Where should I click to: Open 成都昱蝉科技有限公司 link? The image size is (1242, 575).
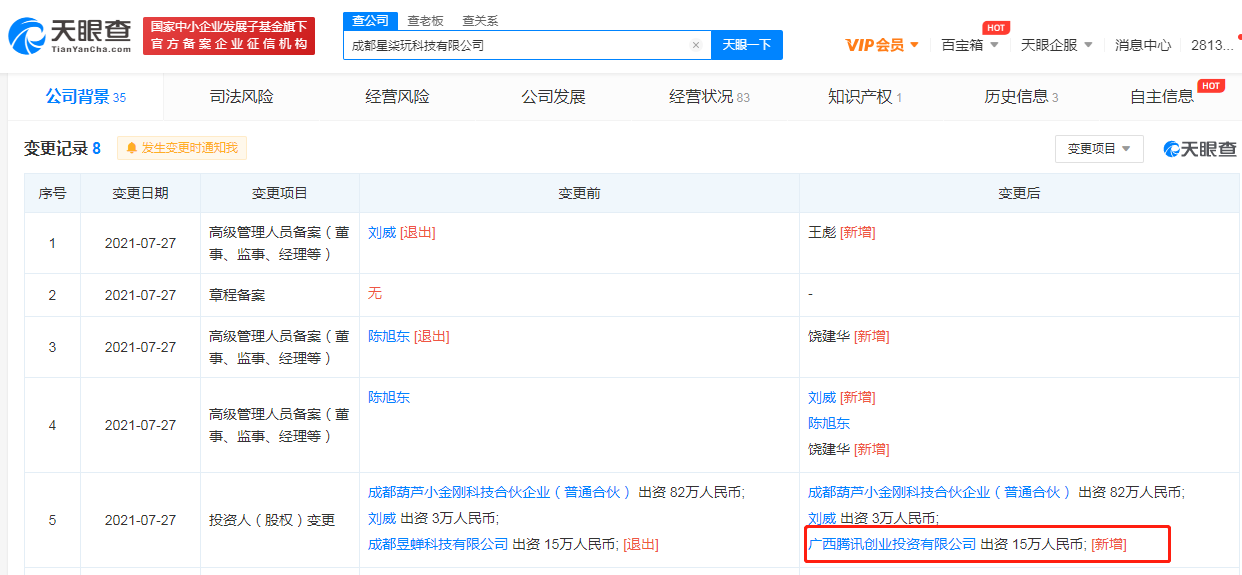(x=438, y=544)
